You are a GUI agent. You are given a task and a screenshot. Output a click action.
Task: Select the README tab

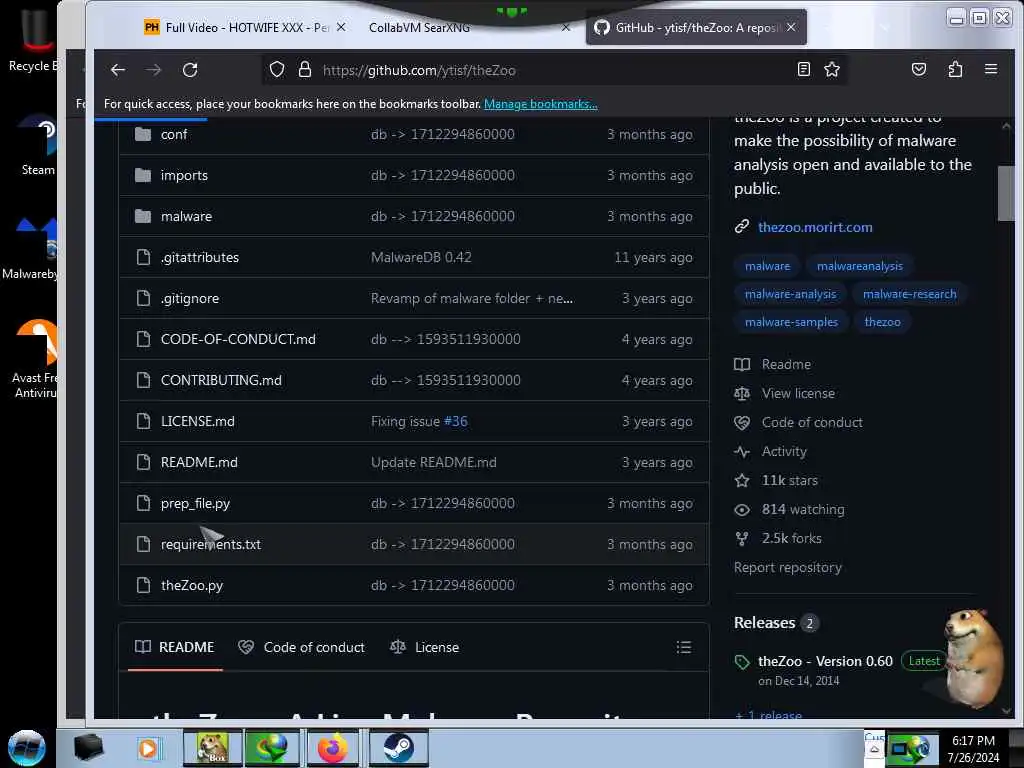point(174,647)
